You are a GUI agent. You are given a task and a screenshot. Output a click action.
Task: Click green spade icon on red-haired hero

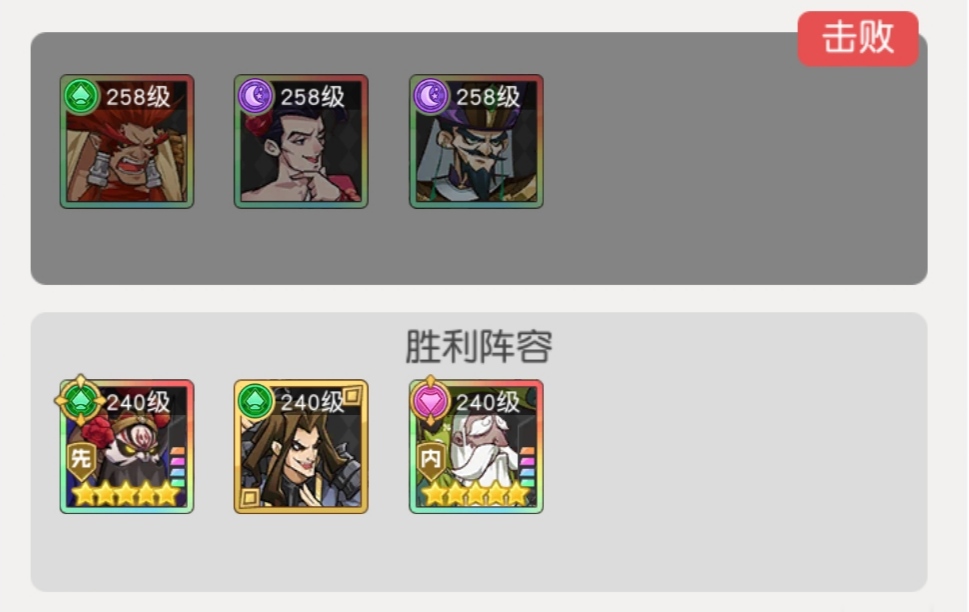[81, 96]
